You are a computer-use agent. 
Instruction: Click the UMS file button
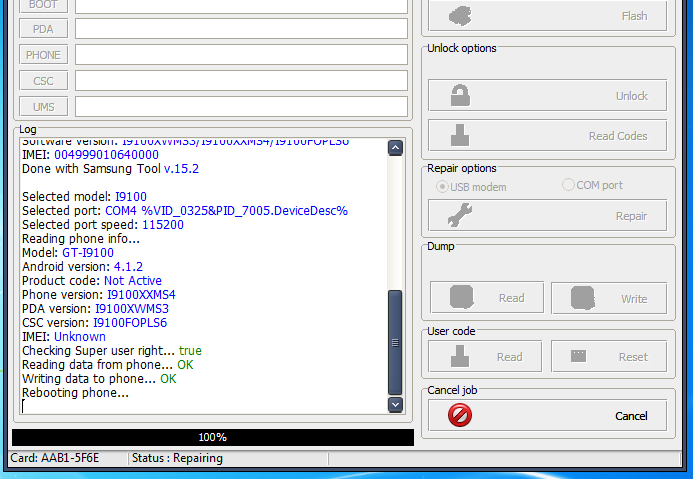pos(44,107)
